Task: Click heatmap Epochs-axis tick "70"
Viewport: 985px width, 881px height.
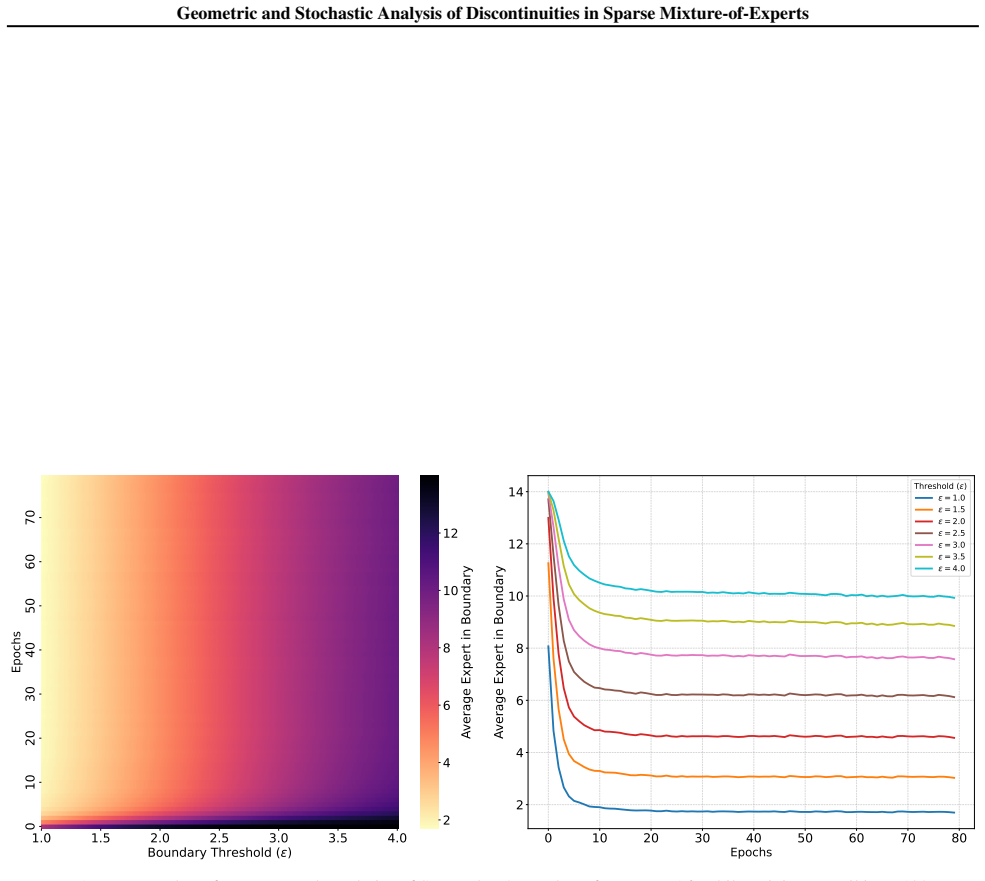Action: (30, 517)
